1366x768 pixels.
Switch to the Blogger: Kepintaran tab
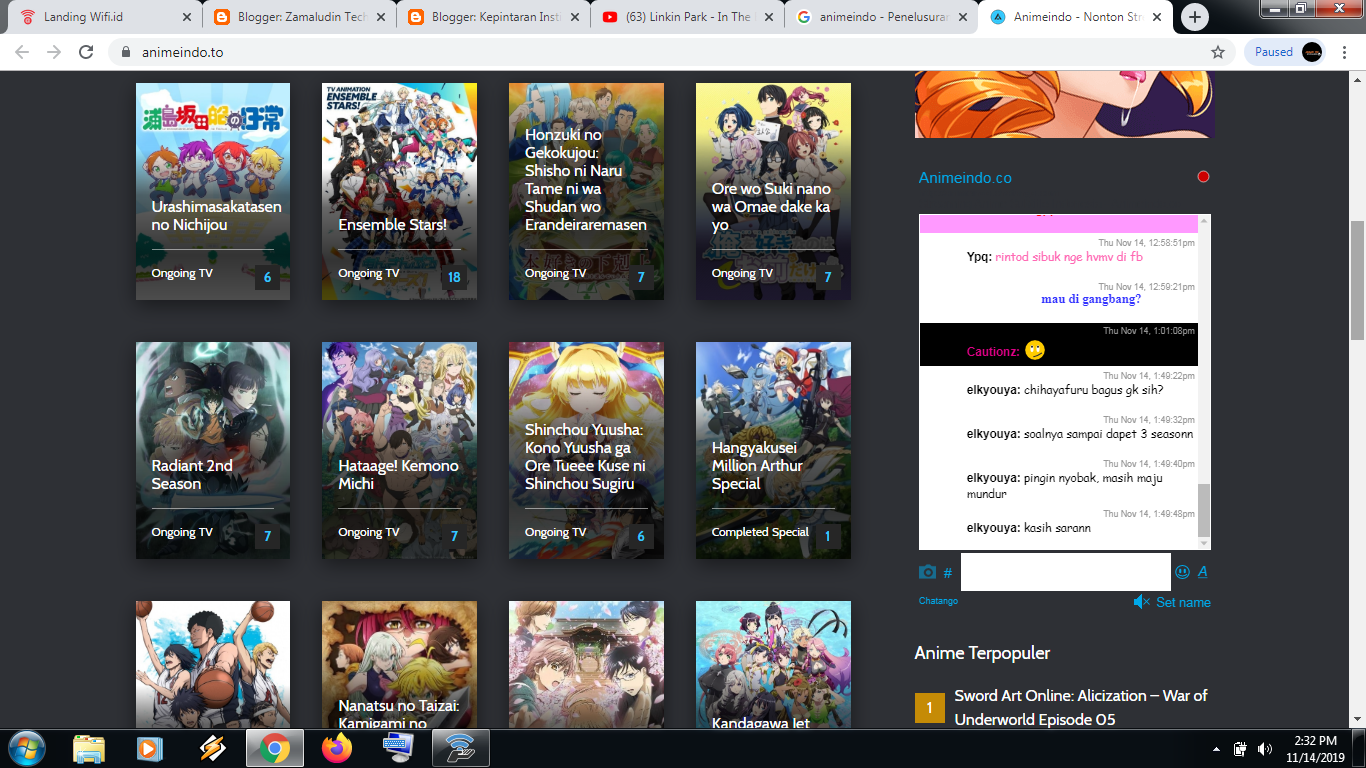(x=492, y=17)
